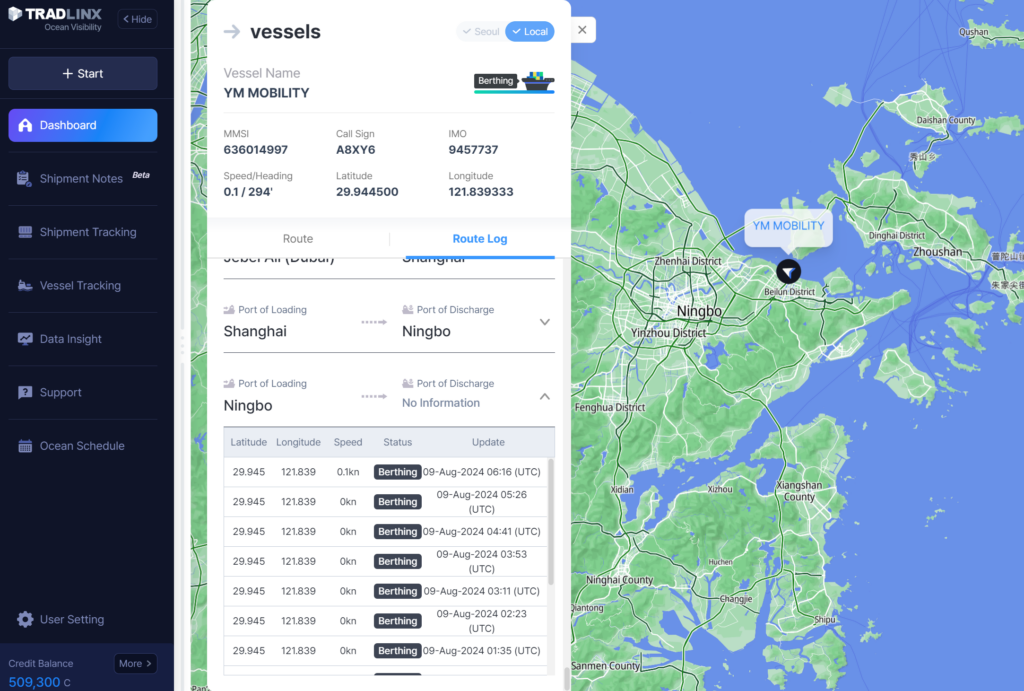
Task: Switch time zone toggle to Seoul
Action: [481, 31]
